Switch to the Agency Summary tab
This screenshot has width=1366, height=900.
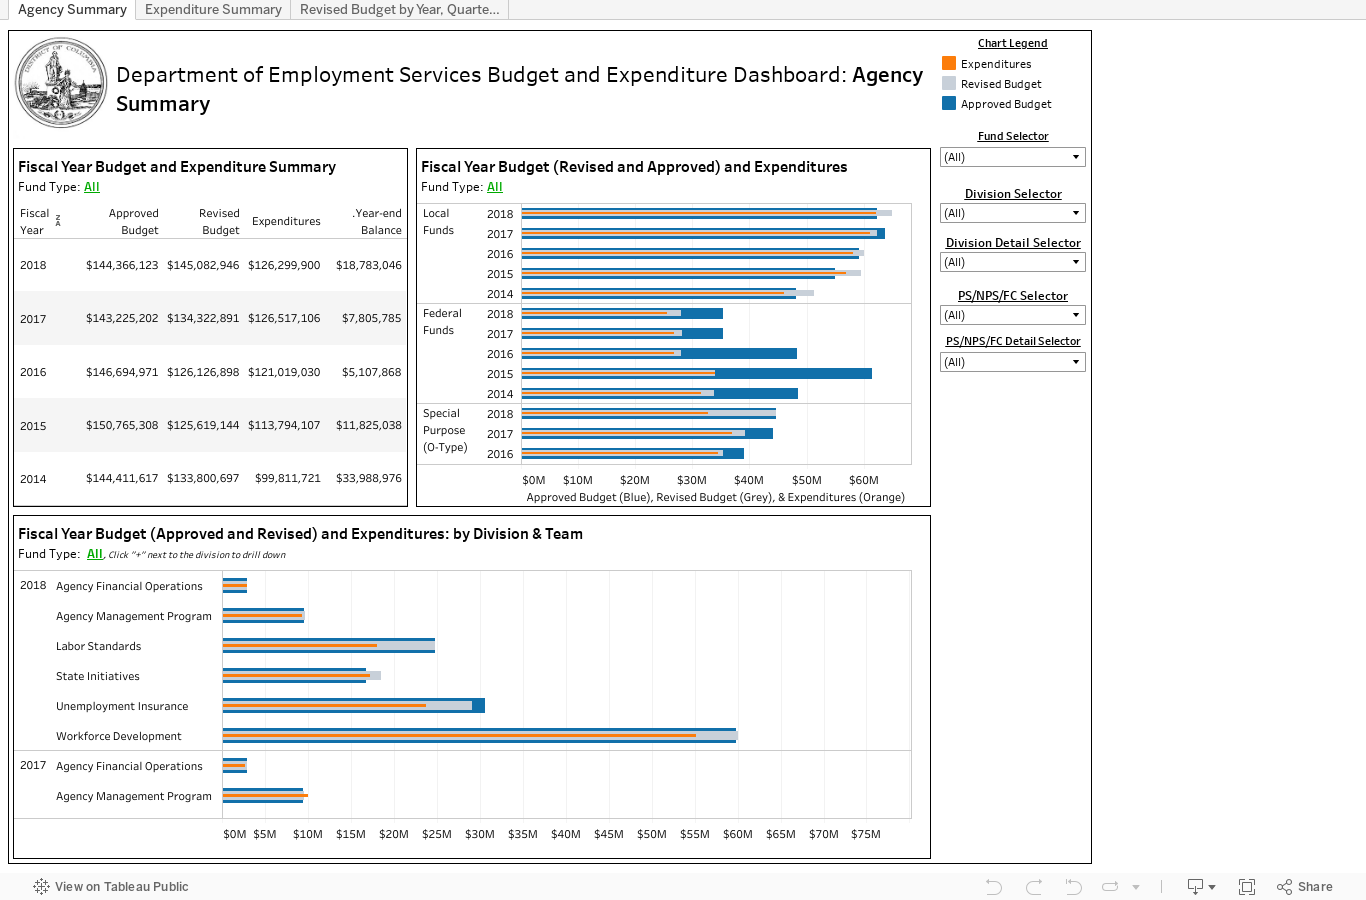pos(72,9)
